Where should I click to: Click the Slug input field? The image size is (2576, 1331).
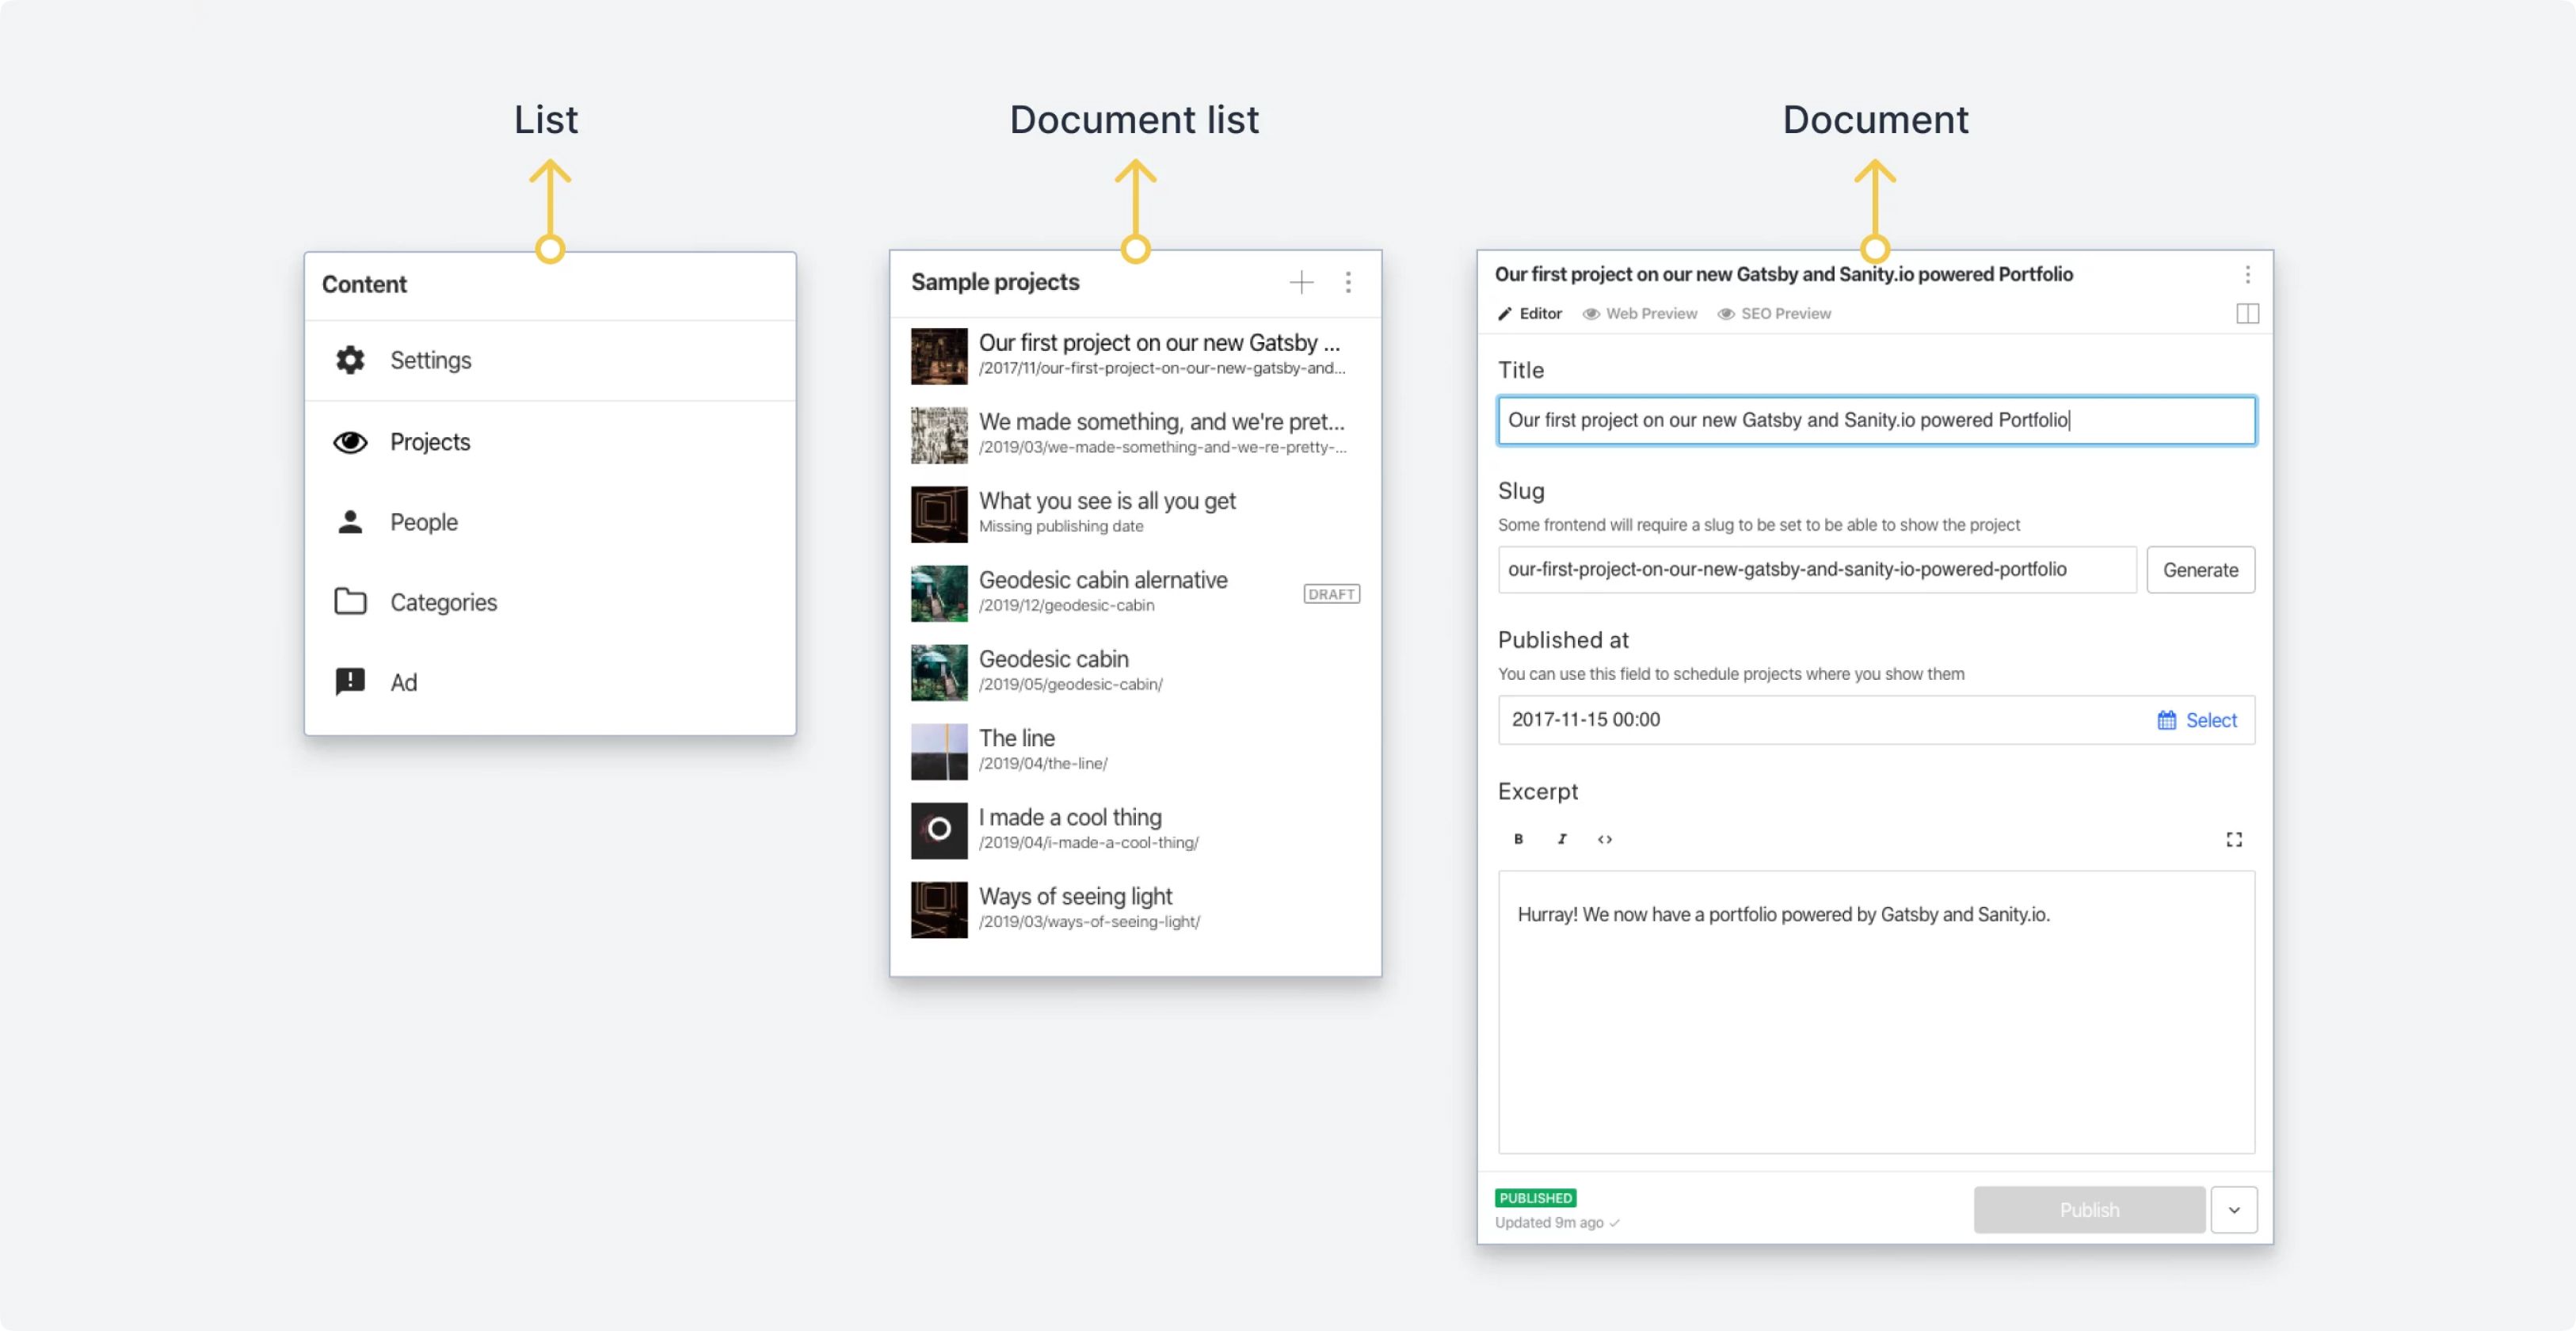pyautogui.click(x=1817, y=570)
